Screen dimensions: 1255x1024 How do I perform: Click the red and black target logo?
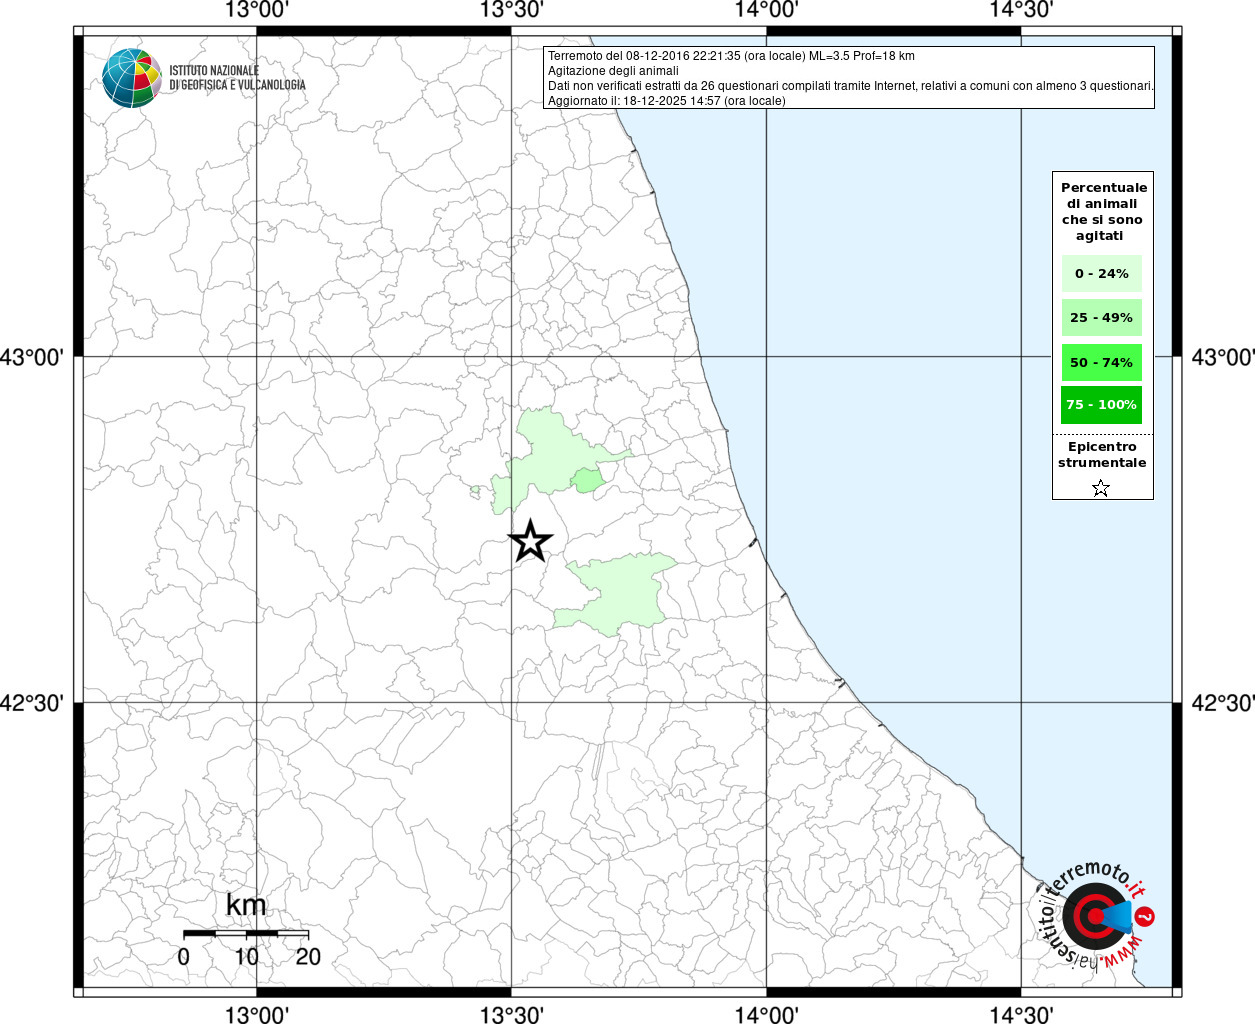(x=1091, y=916)
